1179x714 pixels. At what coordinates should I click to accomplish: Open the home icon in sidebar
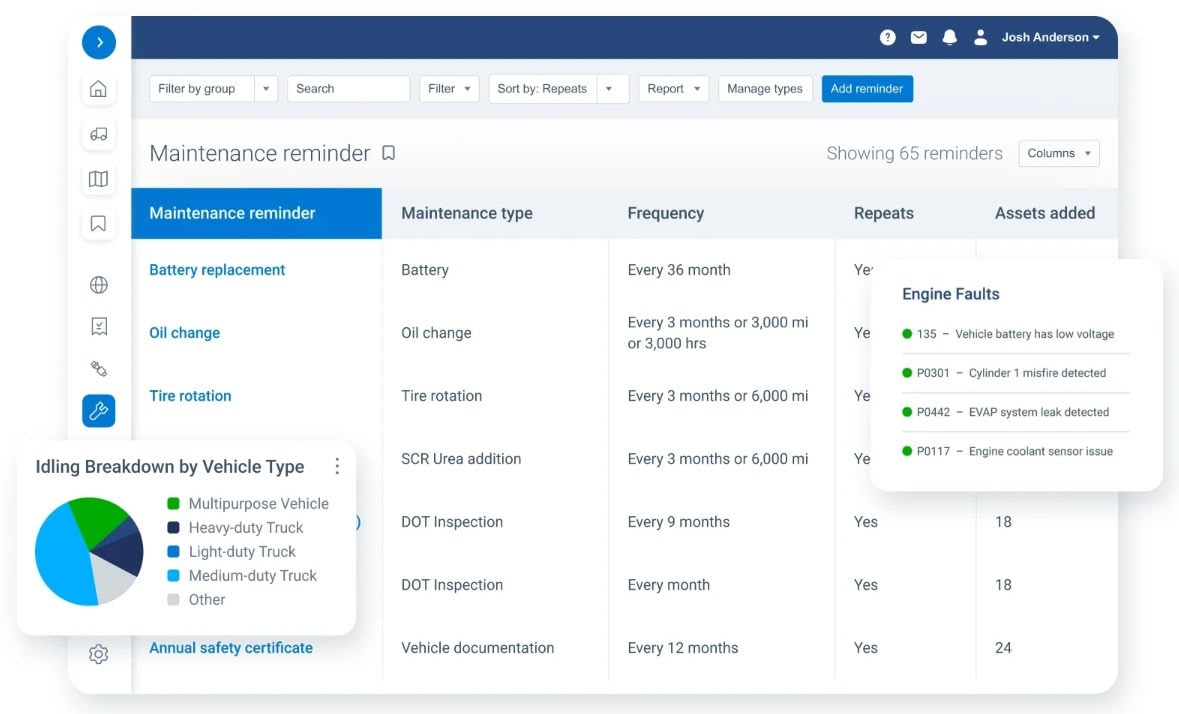[x=98, y=89]
